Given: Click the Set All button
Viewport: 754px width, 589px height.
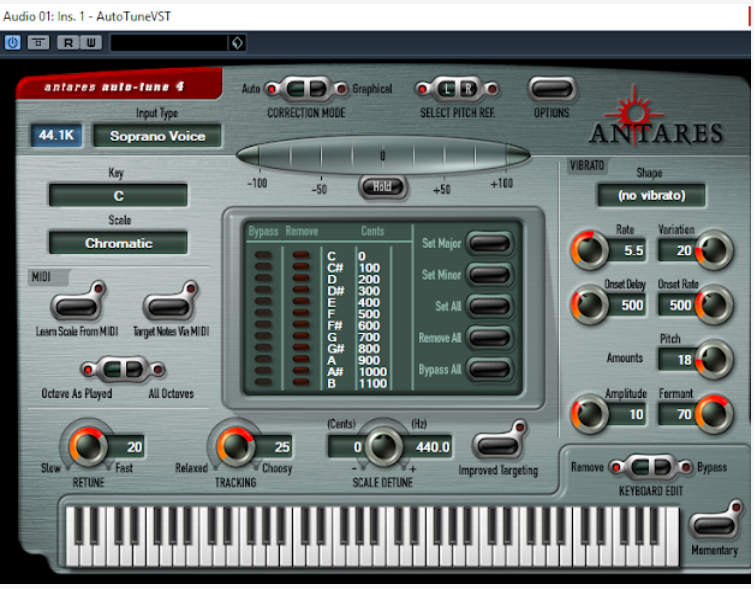Looking at the screenshot, I should coord(490,306).
